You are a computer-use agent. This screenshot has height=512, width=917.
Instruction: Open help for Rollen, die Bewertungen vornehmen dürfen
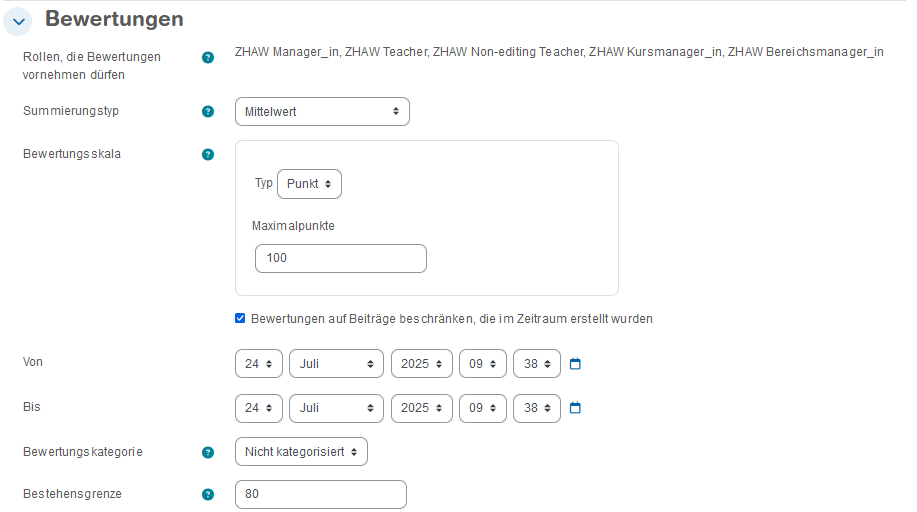coord(208,58)
